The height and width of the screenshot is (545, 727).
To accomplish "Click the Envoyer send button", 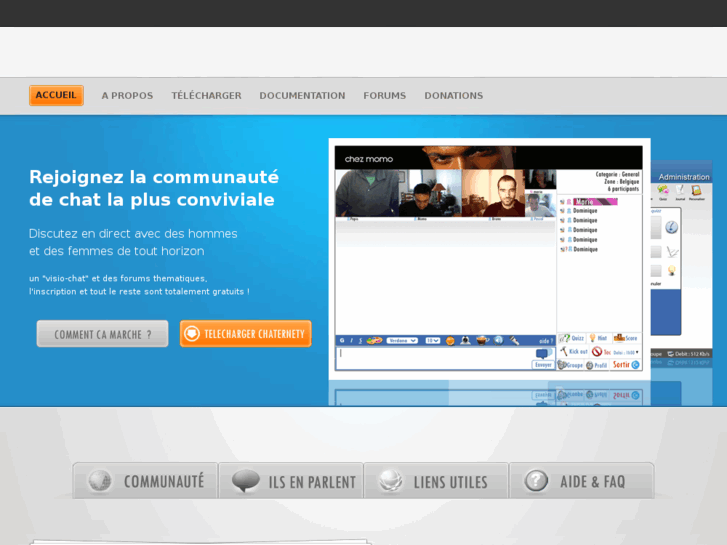I will (x=543, y=365).
